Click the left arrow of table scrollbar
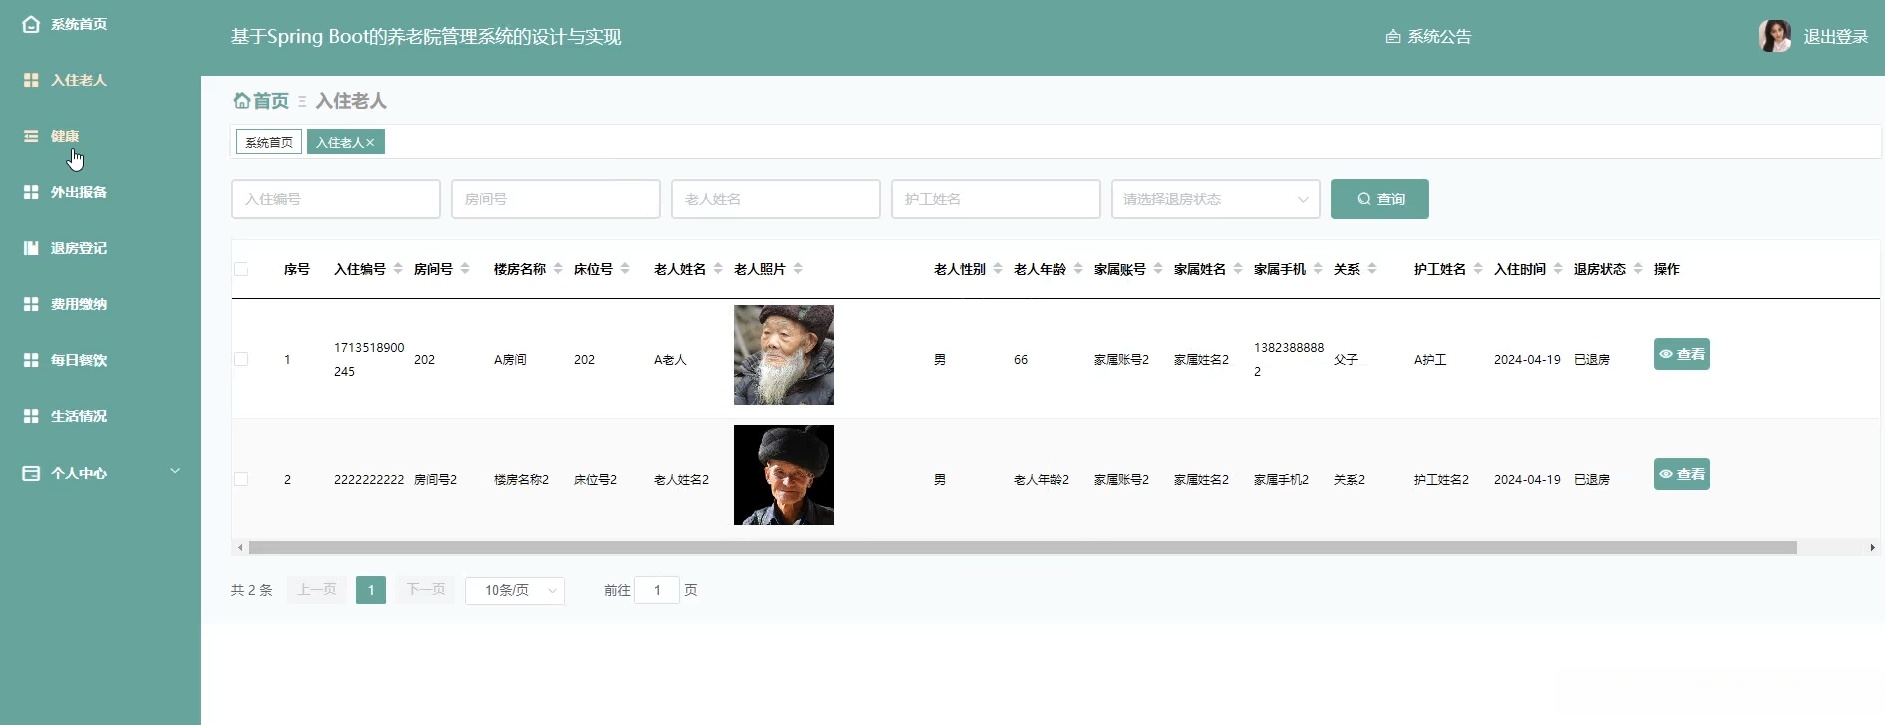This screenshot has height=725, width=1885. (239, 548)
